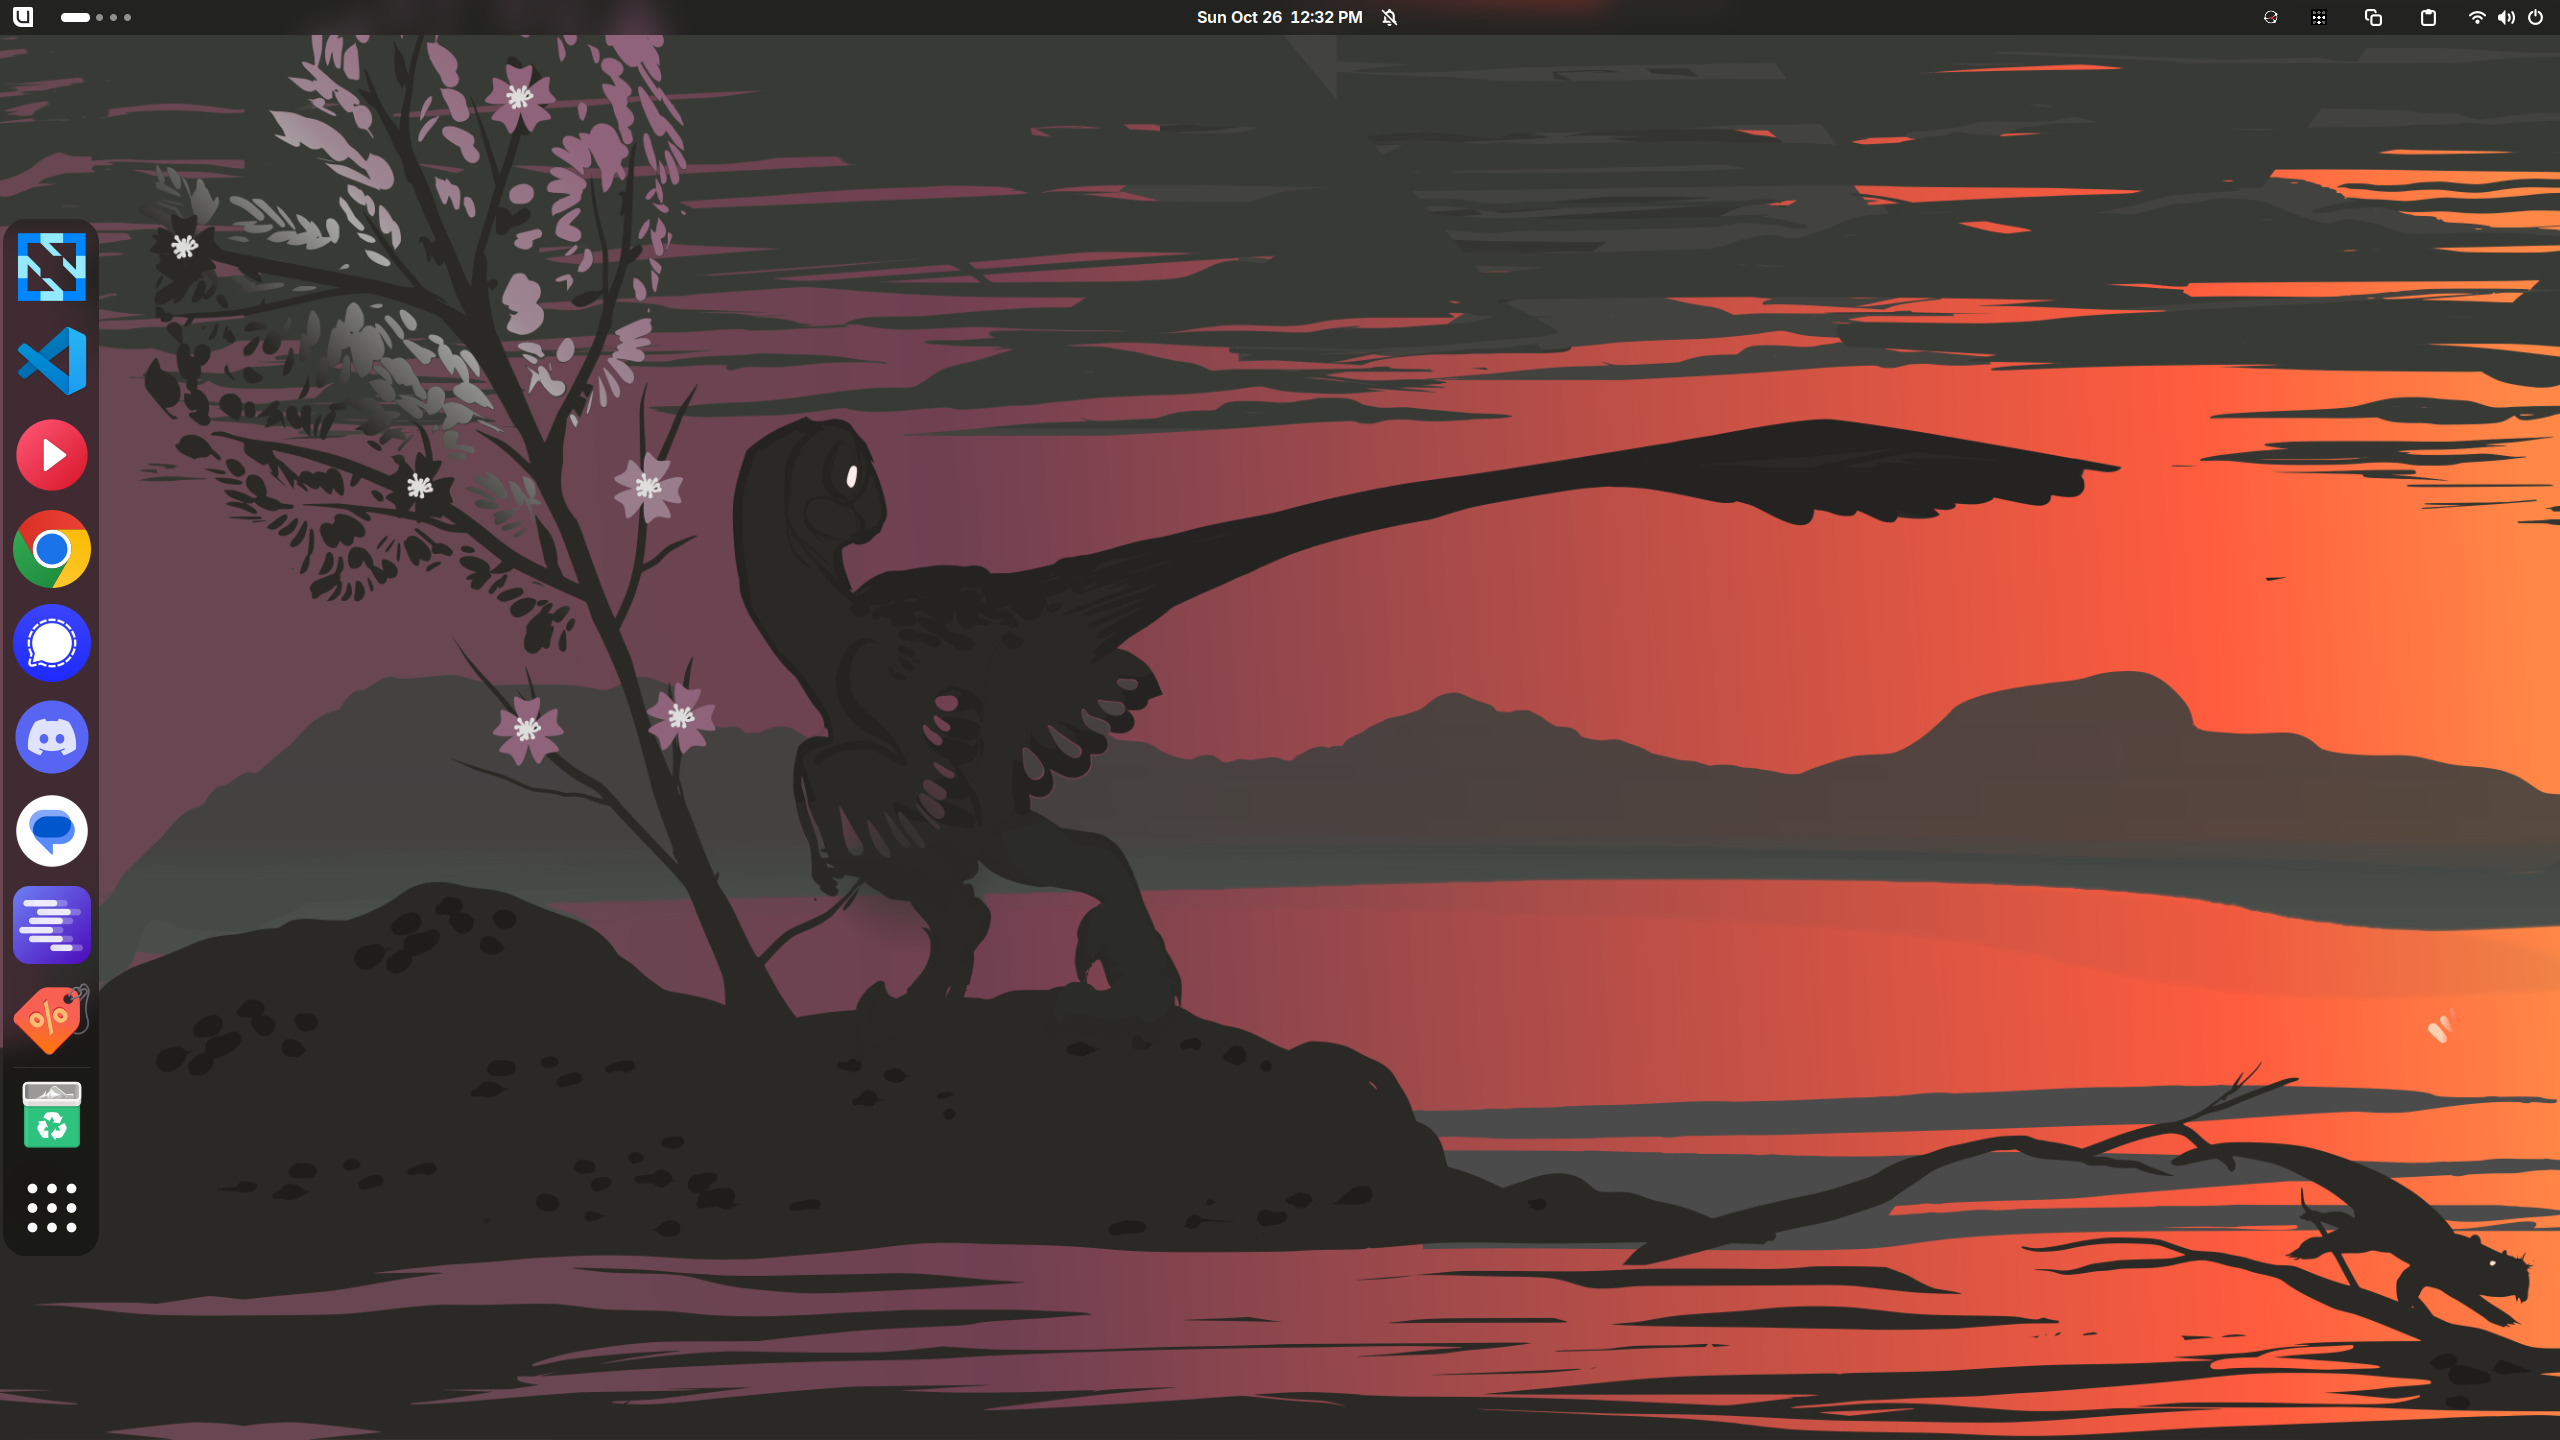Click the Wi-Fi status icon
The image size is (2560, 1440).
coord(2476,17)
